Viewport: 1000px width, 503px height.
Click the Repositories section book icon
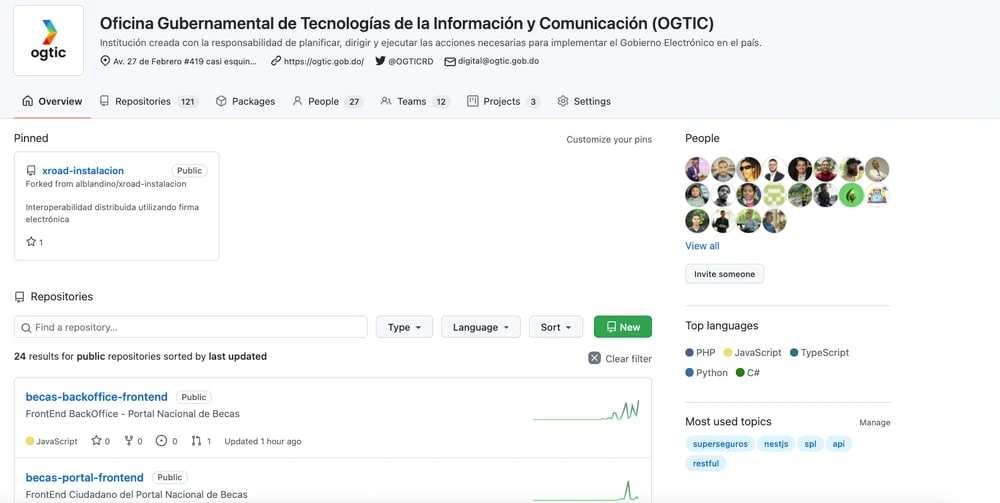point(19,297)
